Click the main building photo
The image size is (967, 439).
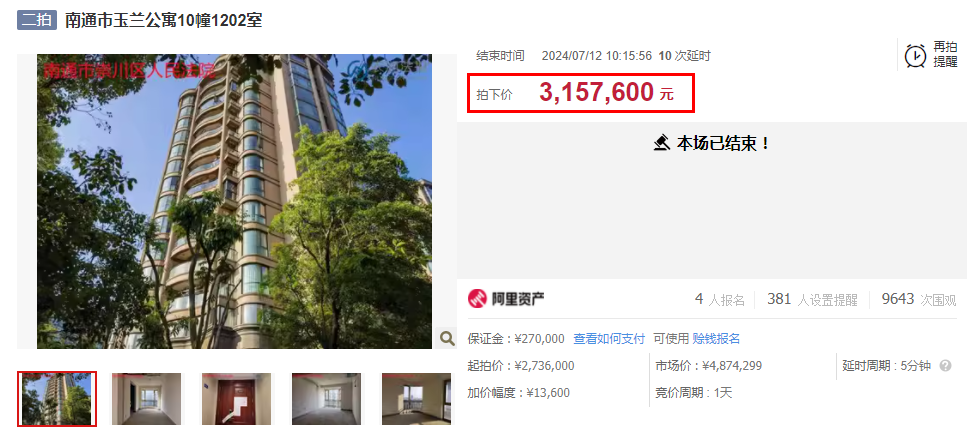[234, 202]
